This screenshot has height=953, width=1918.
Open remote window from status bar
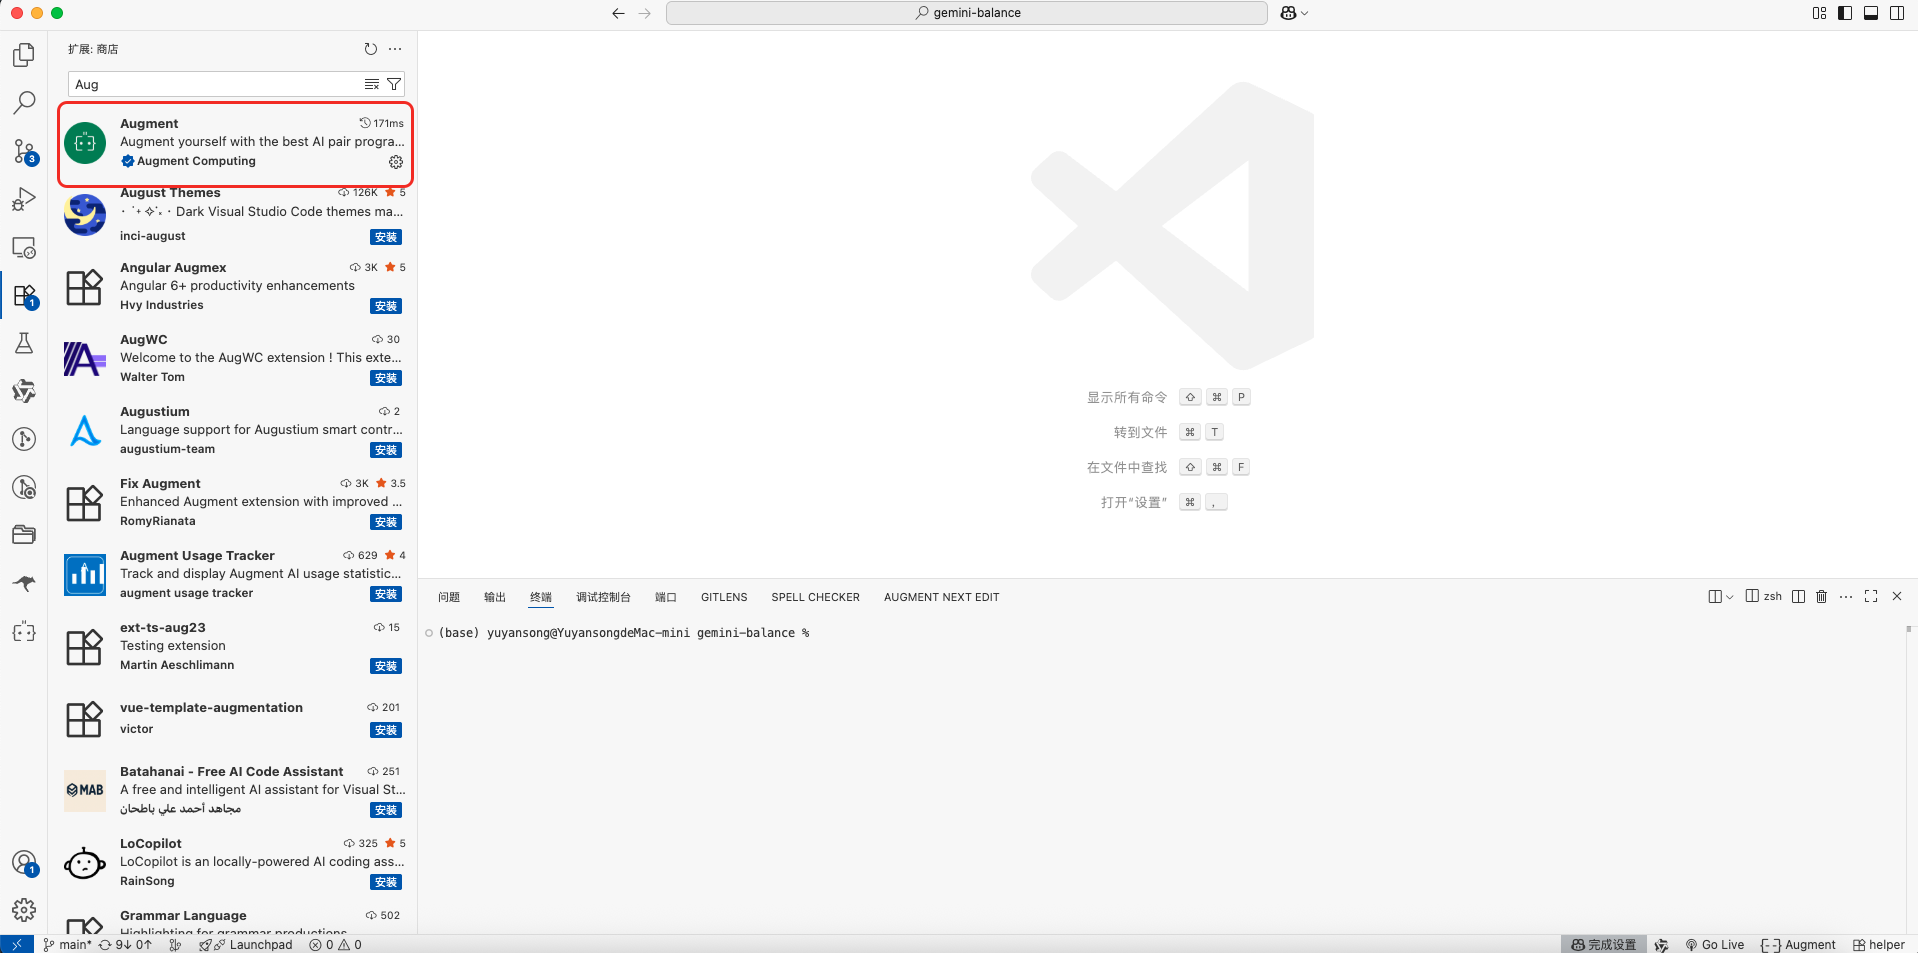pyautogui.click(x=17, y=944)
